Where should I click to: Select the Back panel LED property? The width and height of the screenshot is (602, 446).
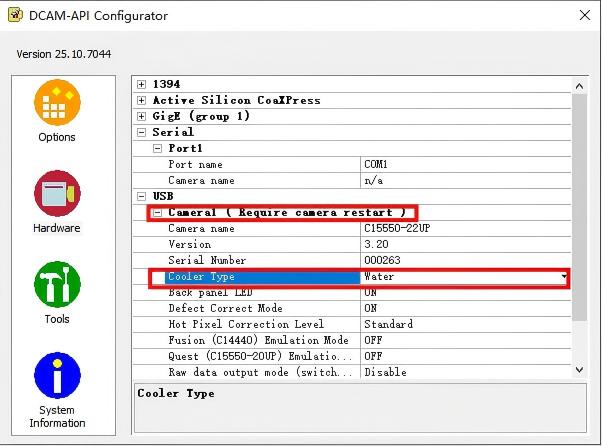(210, 293)
